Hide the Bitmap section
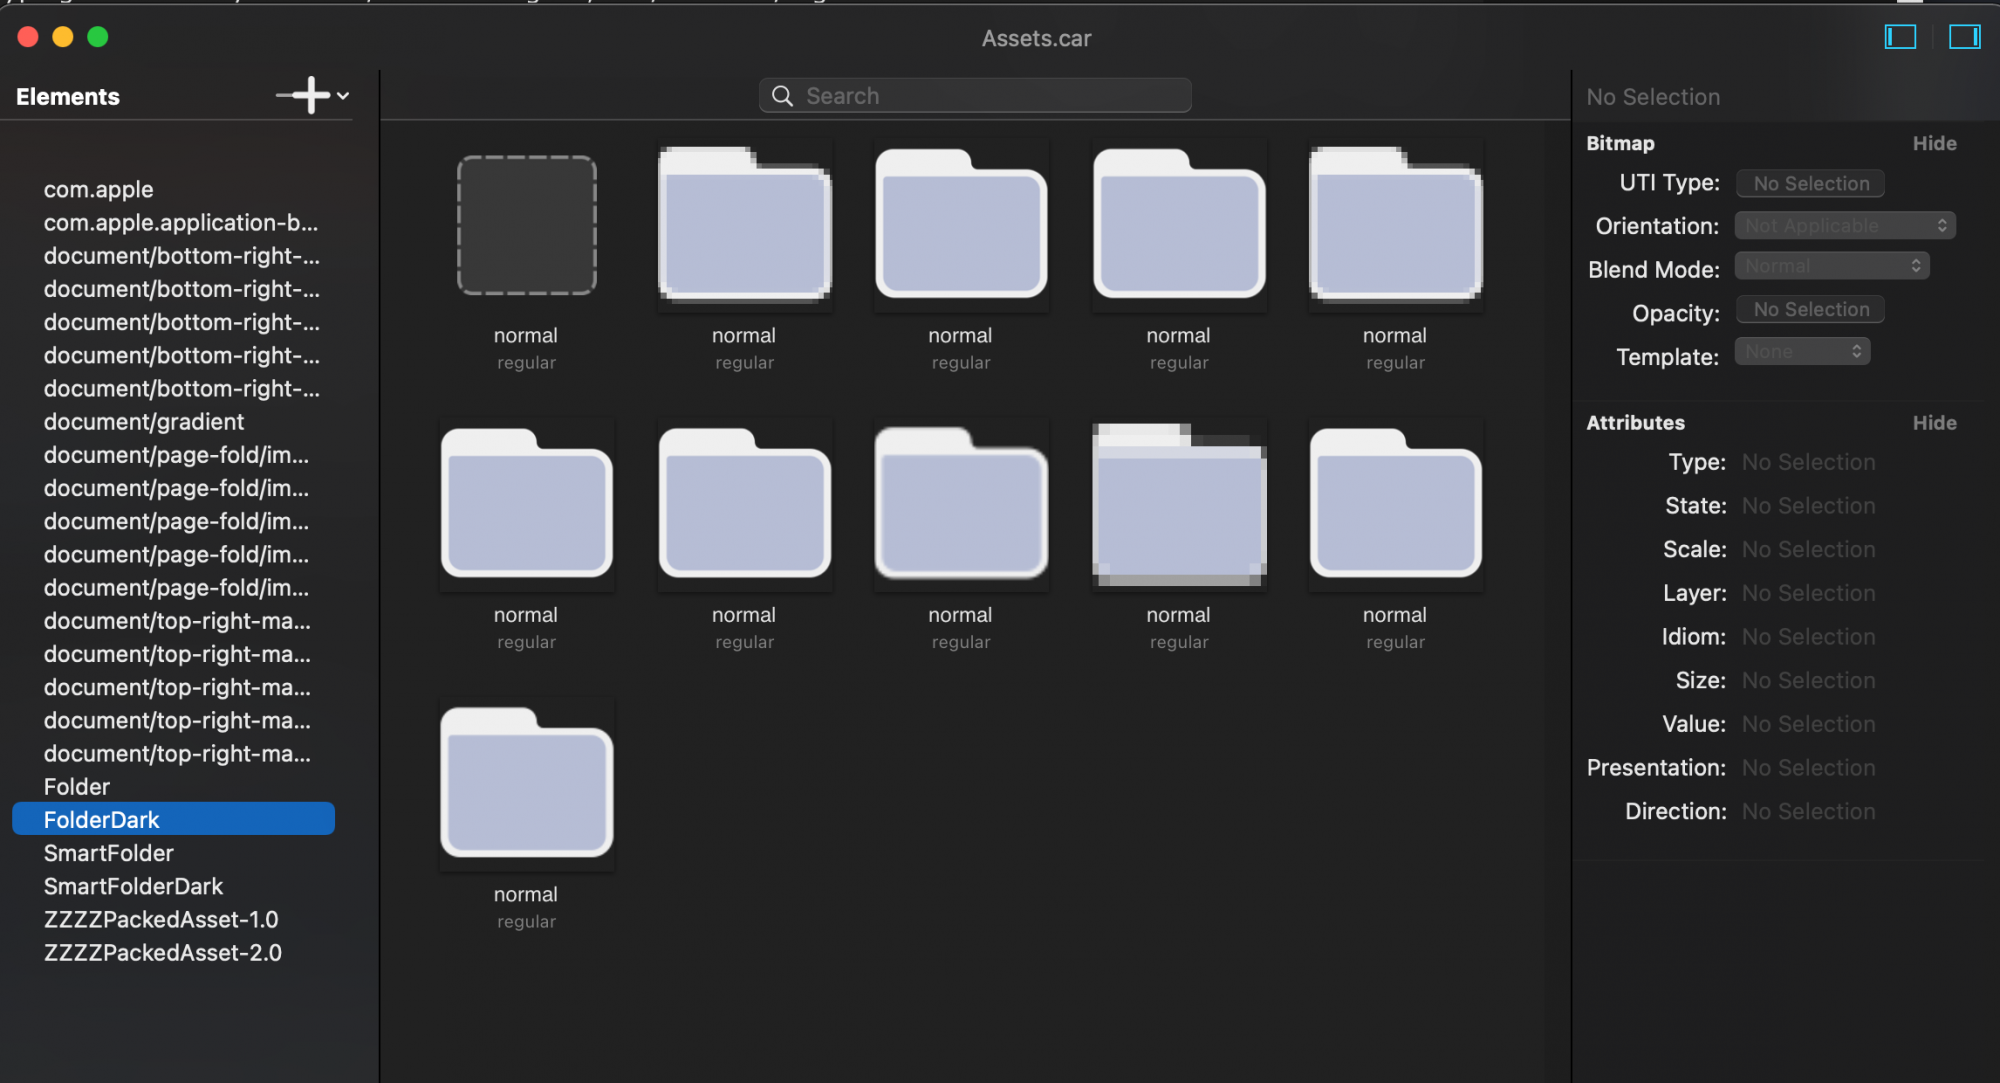The width and height of the screenshot is (2000, 1083). click(x=1934, y=143)
